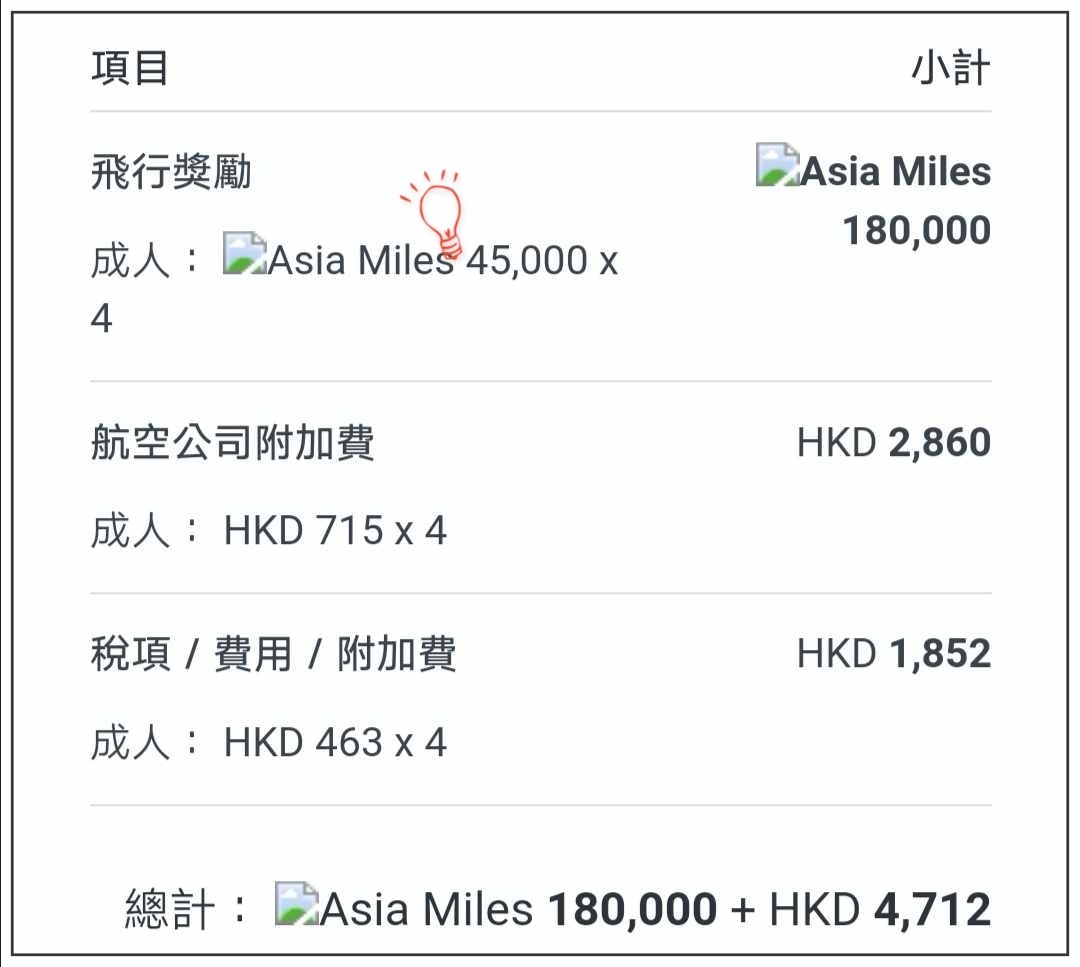
Task: Click the 稅項 / 費用 / 附加費 row title
Action: point(273,654)
